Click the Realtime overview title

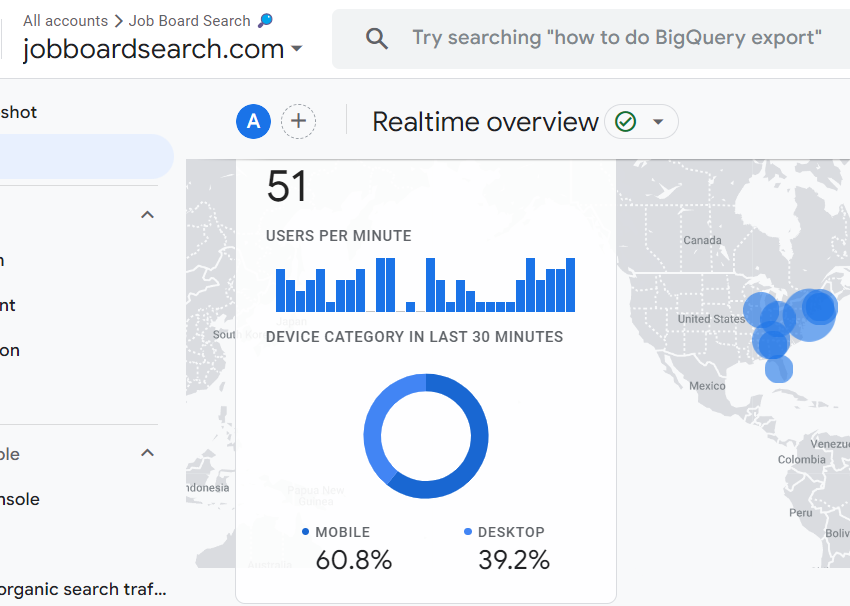pos(485,121)
